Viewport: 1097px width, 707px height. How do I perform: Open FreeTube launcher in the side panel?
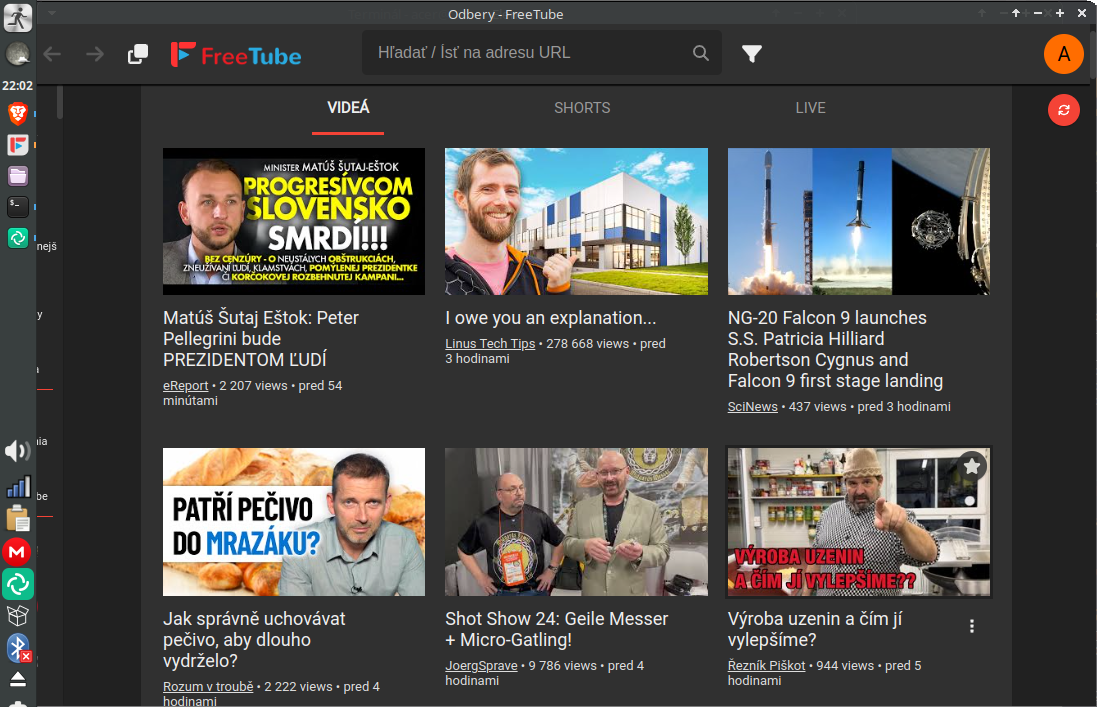pyautogui.click(x=17, y=145)
